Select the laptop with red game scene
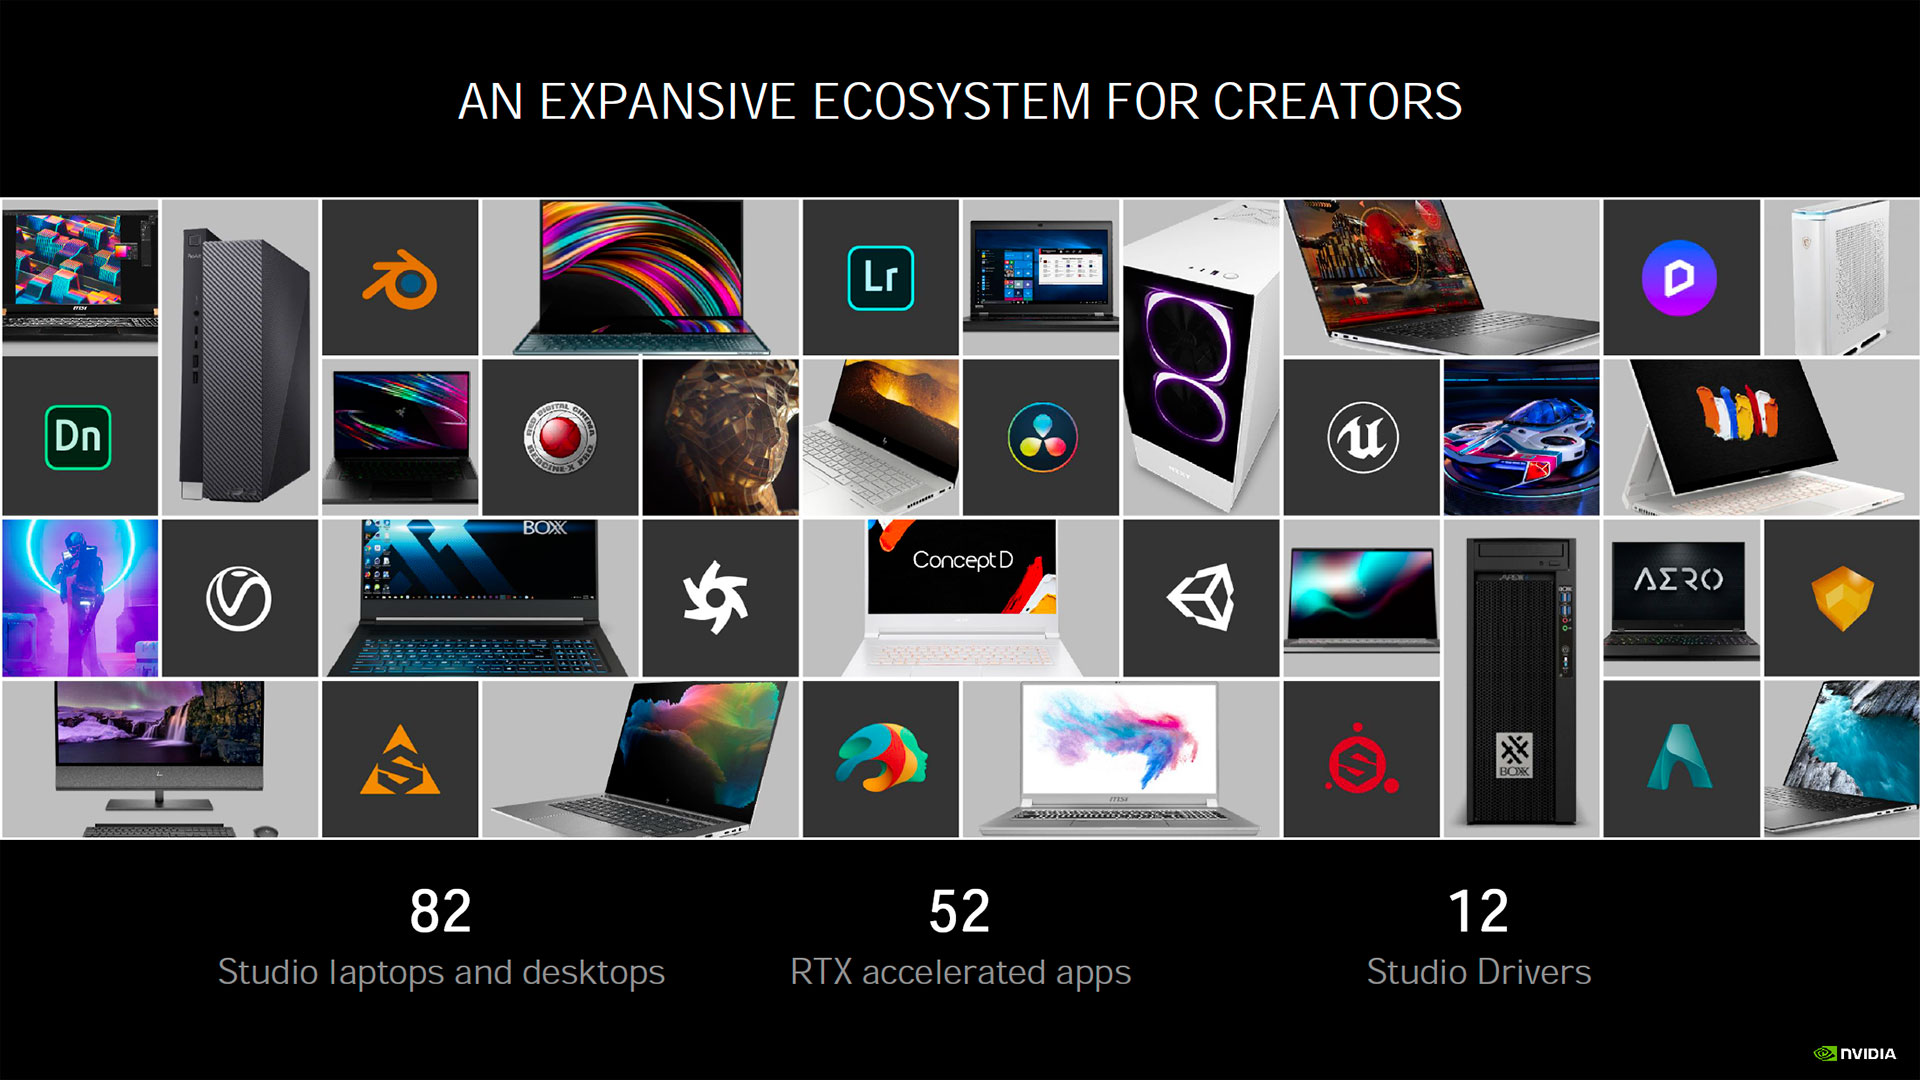Viewport: 1920px width, 1080px height. click(1441, 277)
